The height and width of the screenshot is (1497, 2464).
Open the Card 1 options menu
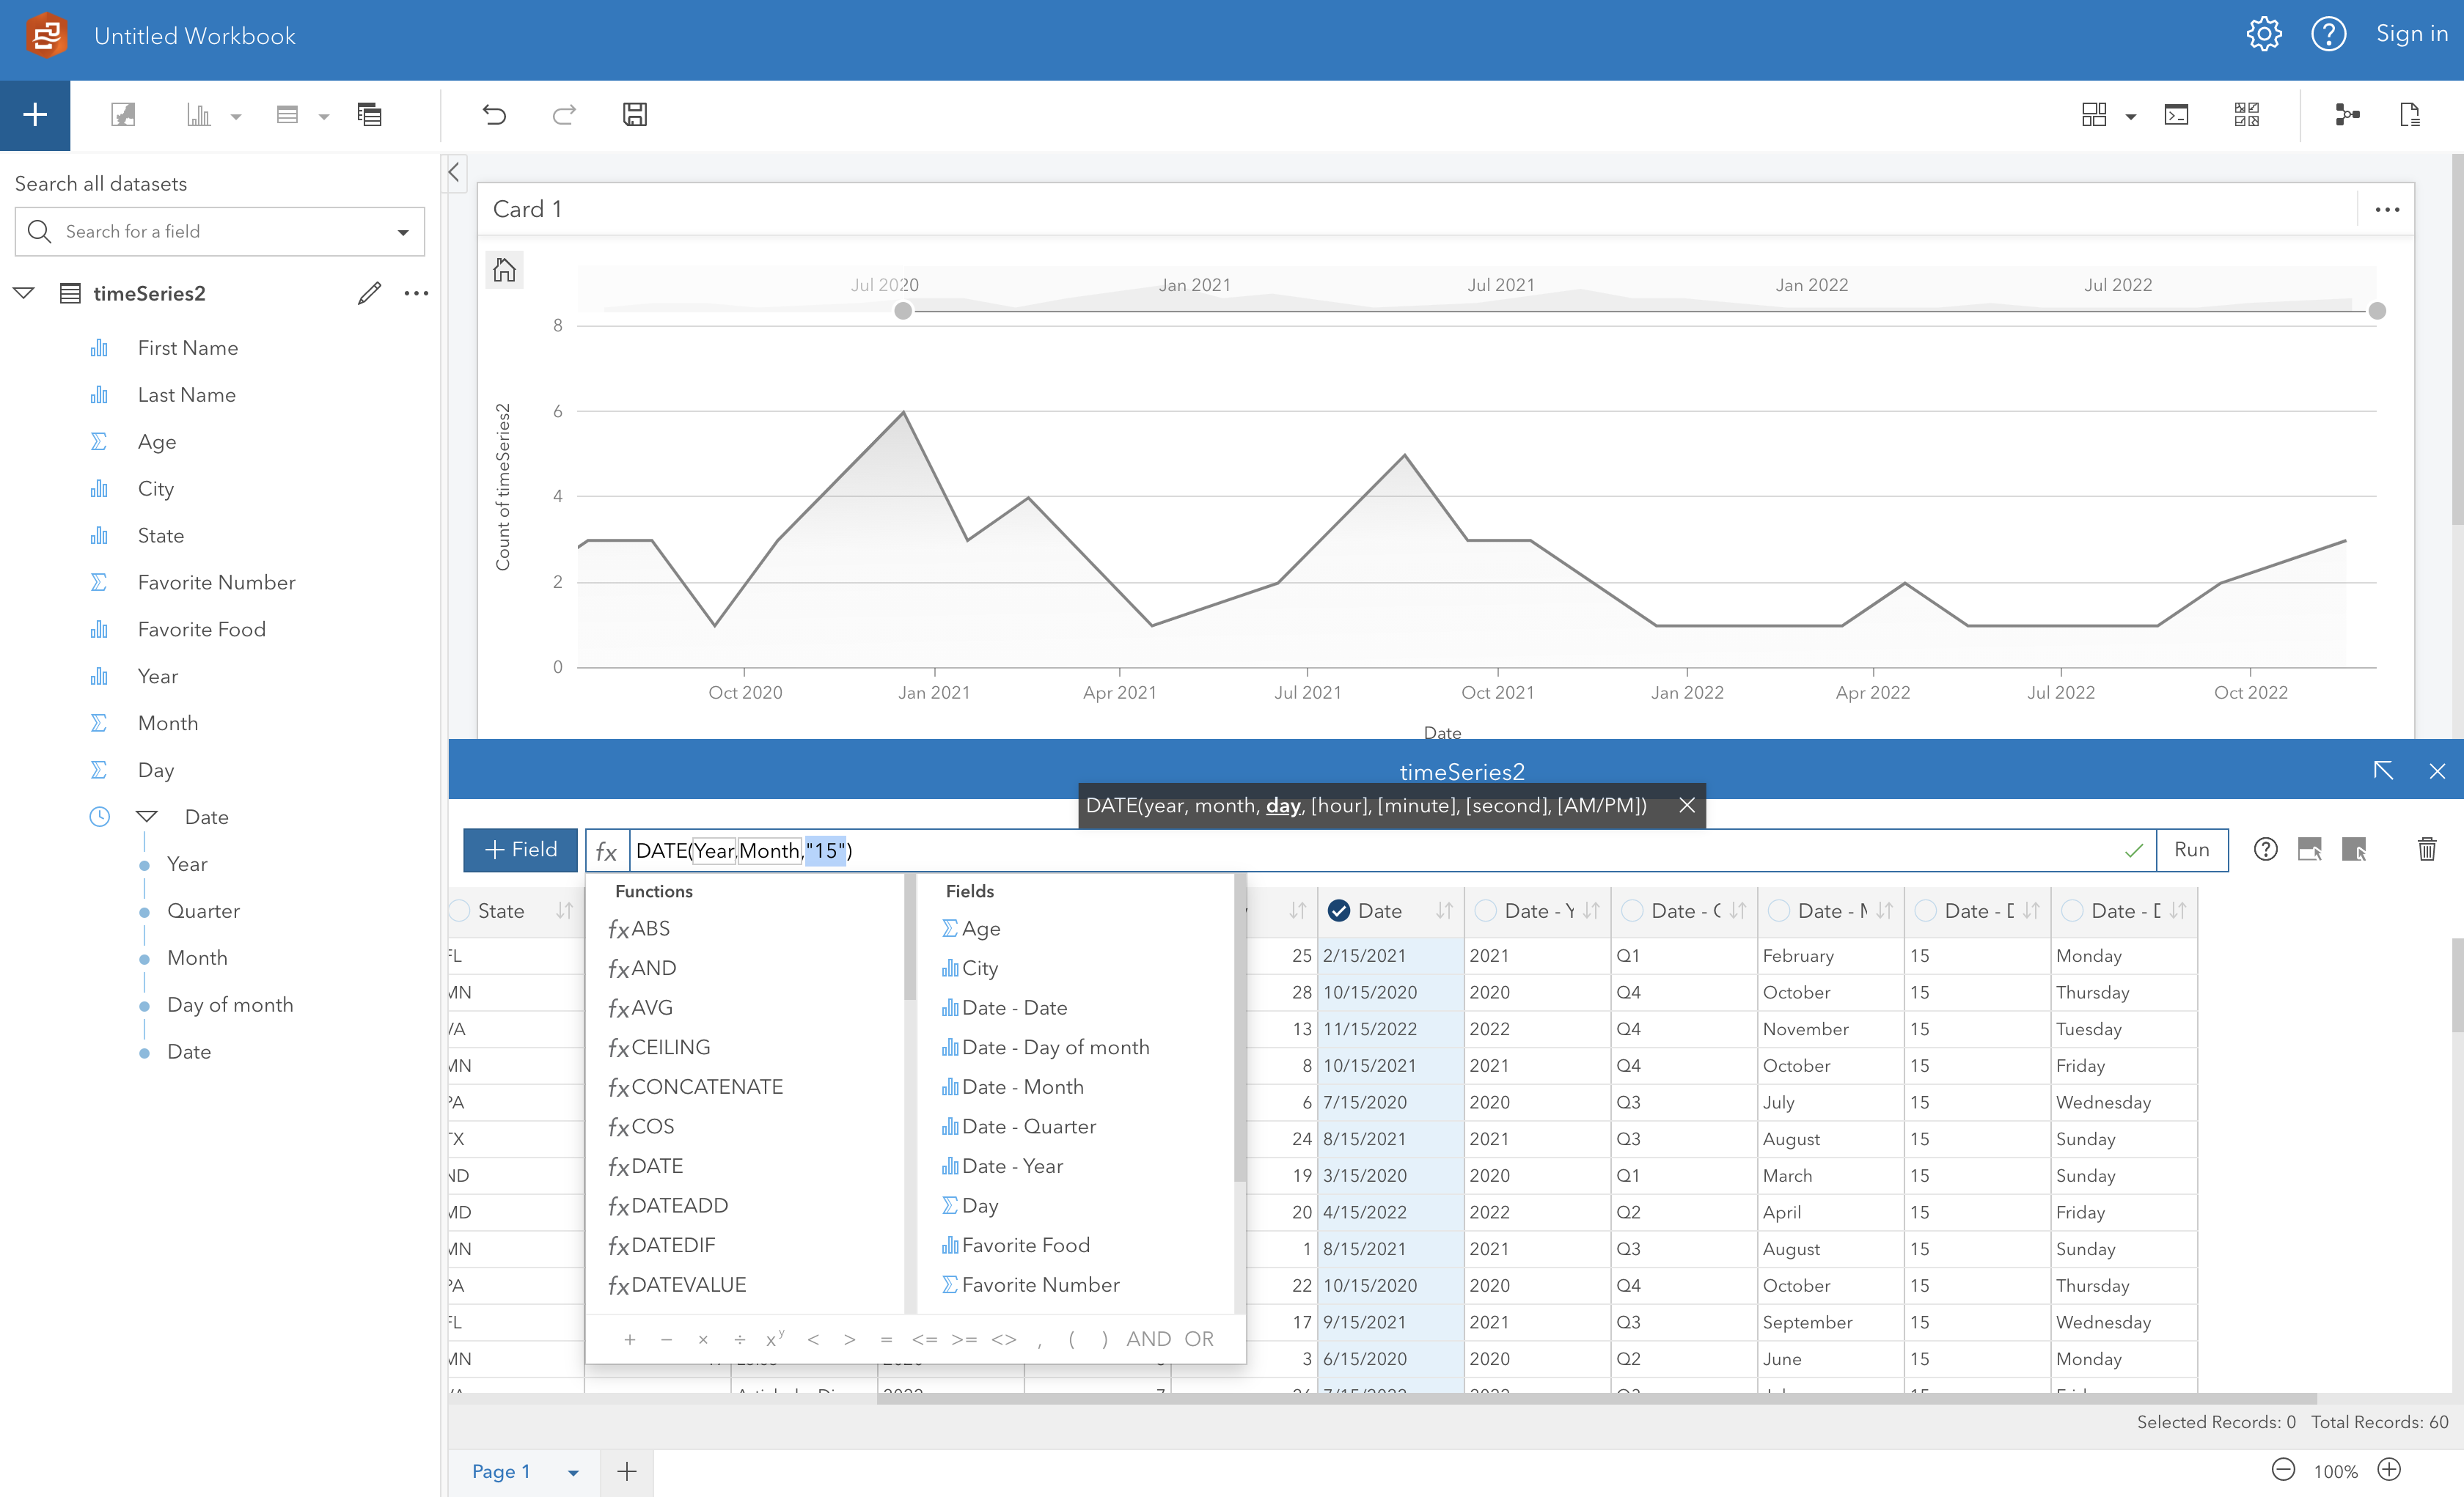click(2388, 209)
